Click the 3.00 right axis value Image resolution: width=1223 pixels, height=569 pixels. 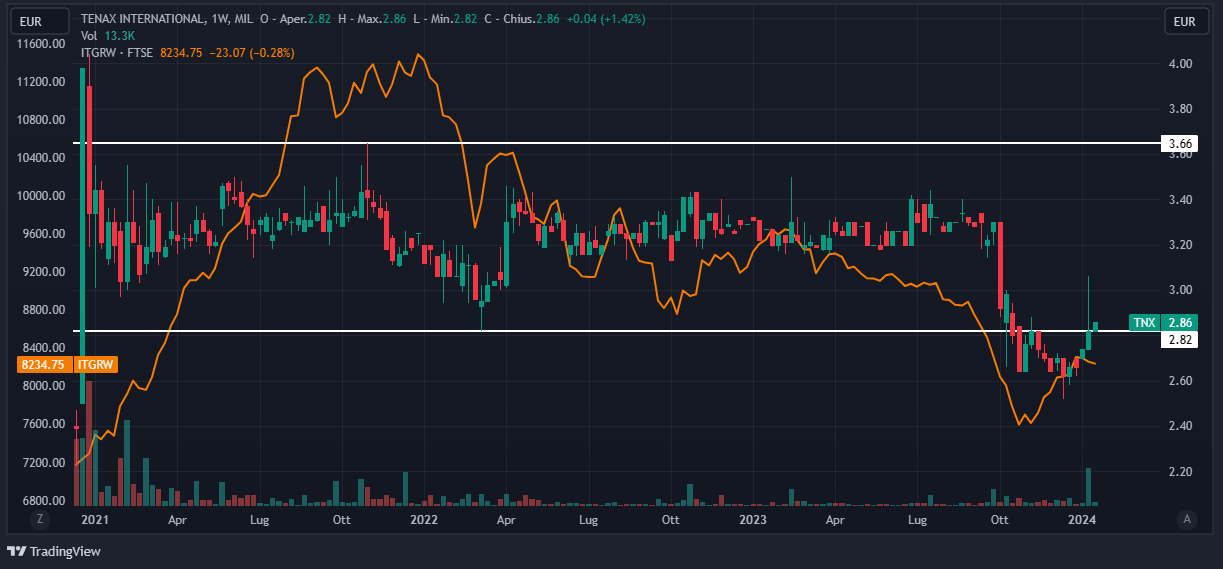tap(1180, 290)
